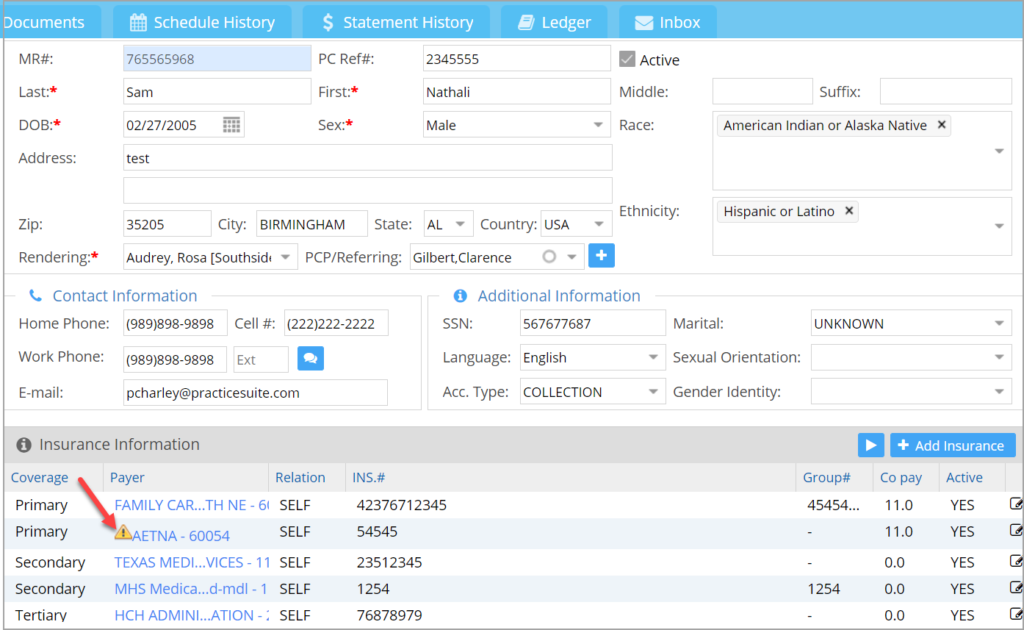
Task: Remove the Hispanic or Latino ethnicity tag
Action: click(x=849, y=211)
